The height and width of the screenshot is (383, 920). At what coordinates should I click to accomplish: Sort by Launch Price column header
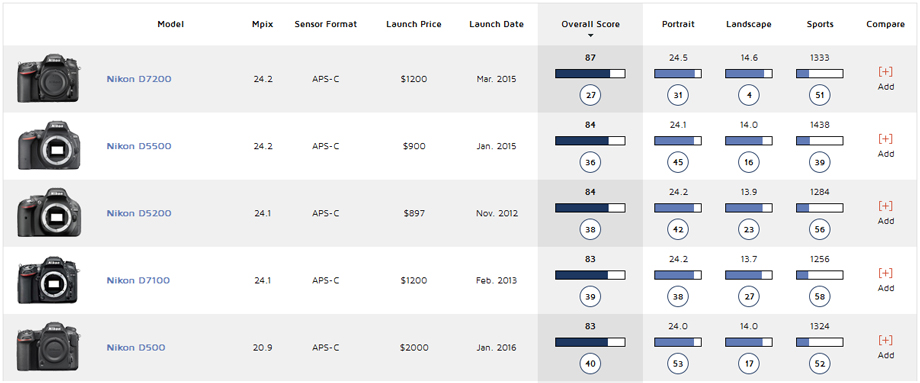(x=414, y=24)
